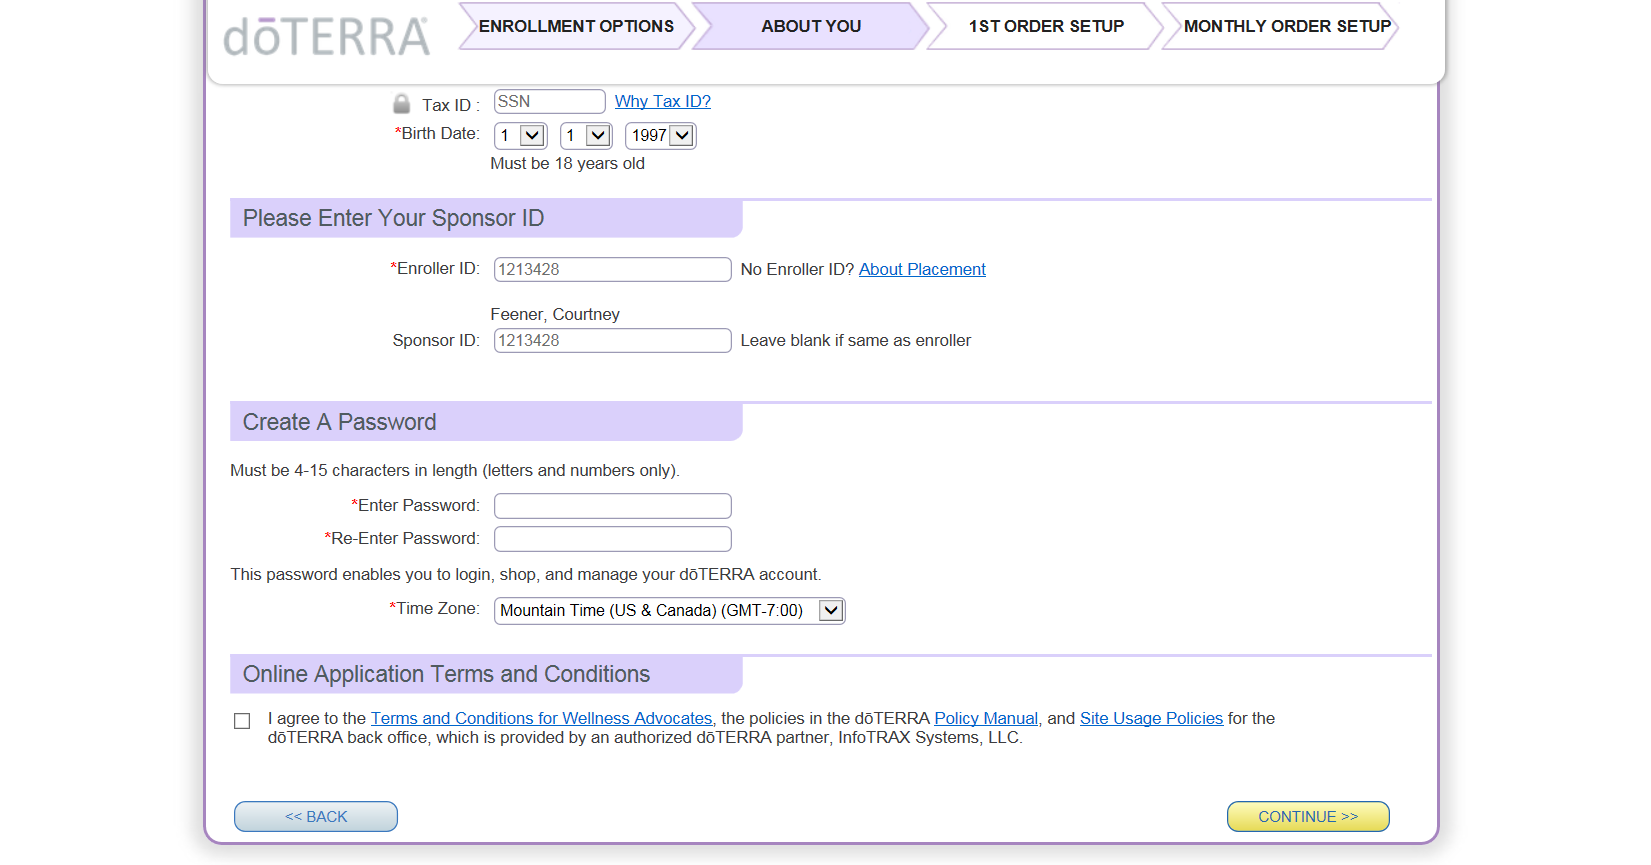
Task: Click the lock icon beside Tax ID
Action: 401,104
